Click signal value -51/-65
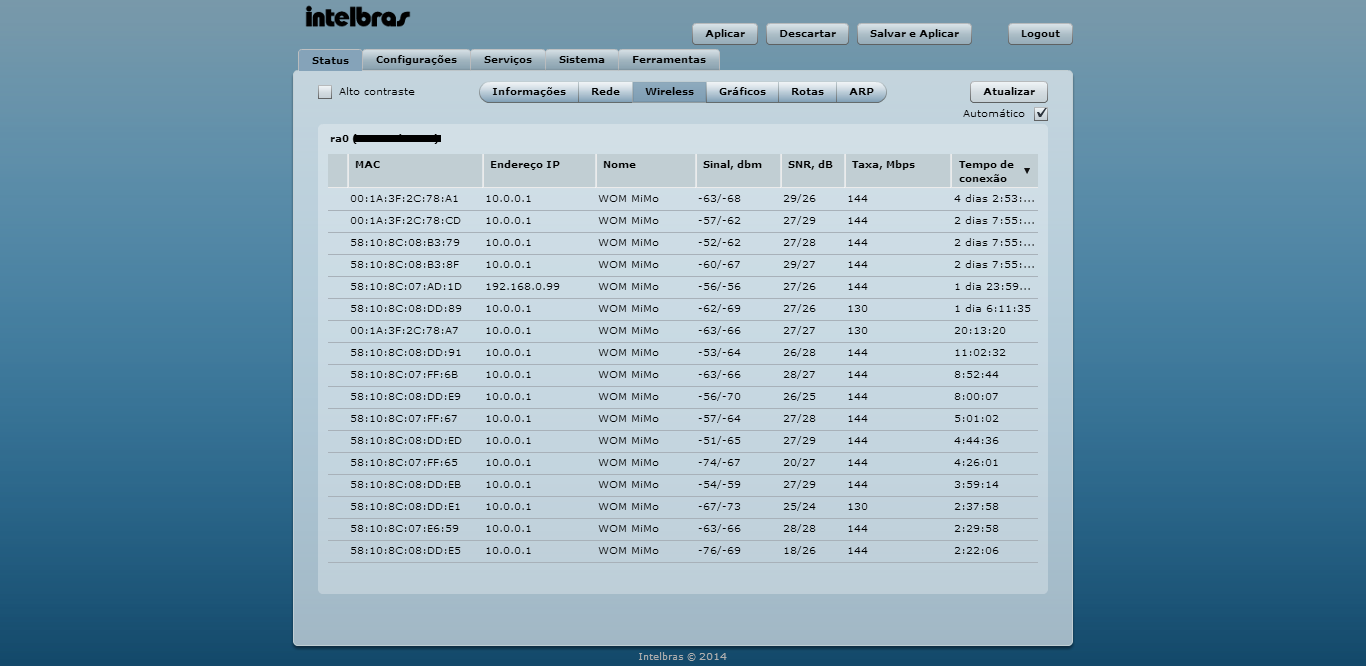1366x666 pixels. (719, 441)
